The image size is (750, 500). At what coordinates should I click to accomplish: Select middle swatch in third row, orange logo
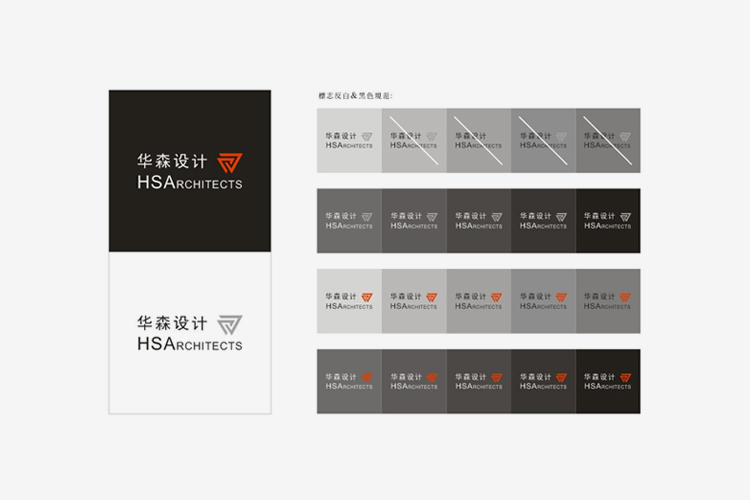pos(479,301)
